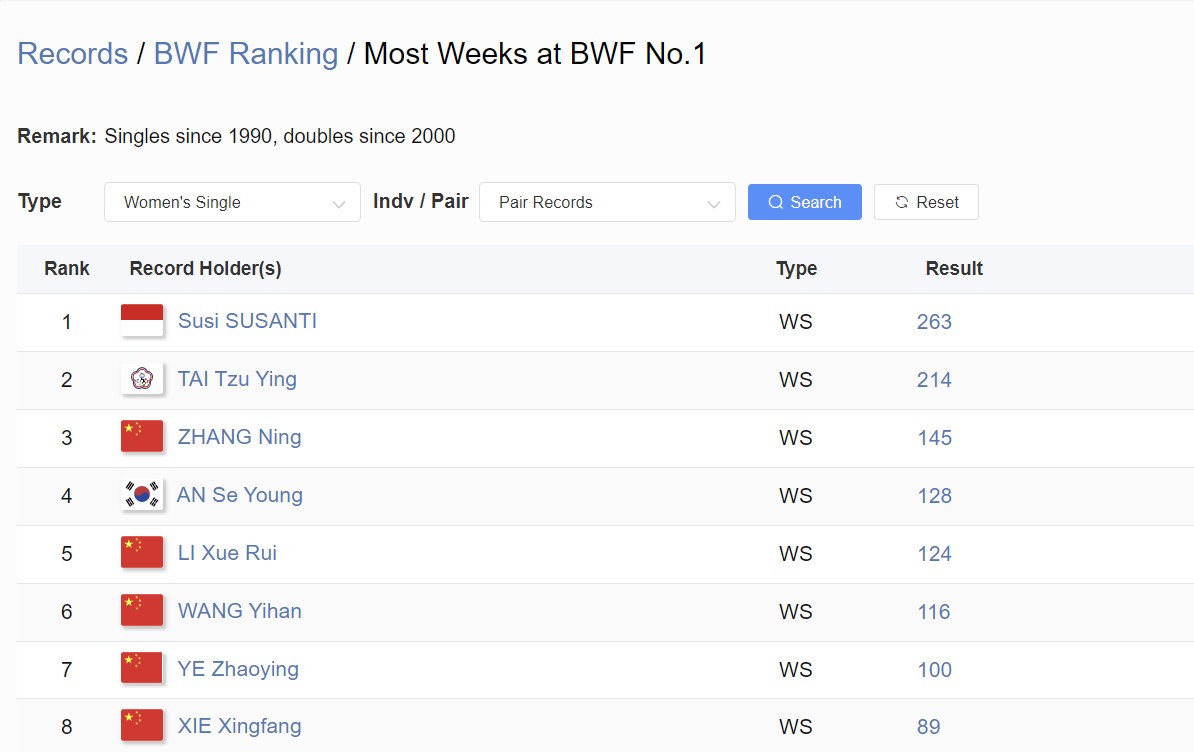This screenshot has height=752, width=1194.
Task: Navigate to the BWF Ranking breadcrumb
Action: click(246, 54)
